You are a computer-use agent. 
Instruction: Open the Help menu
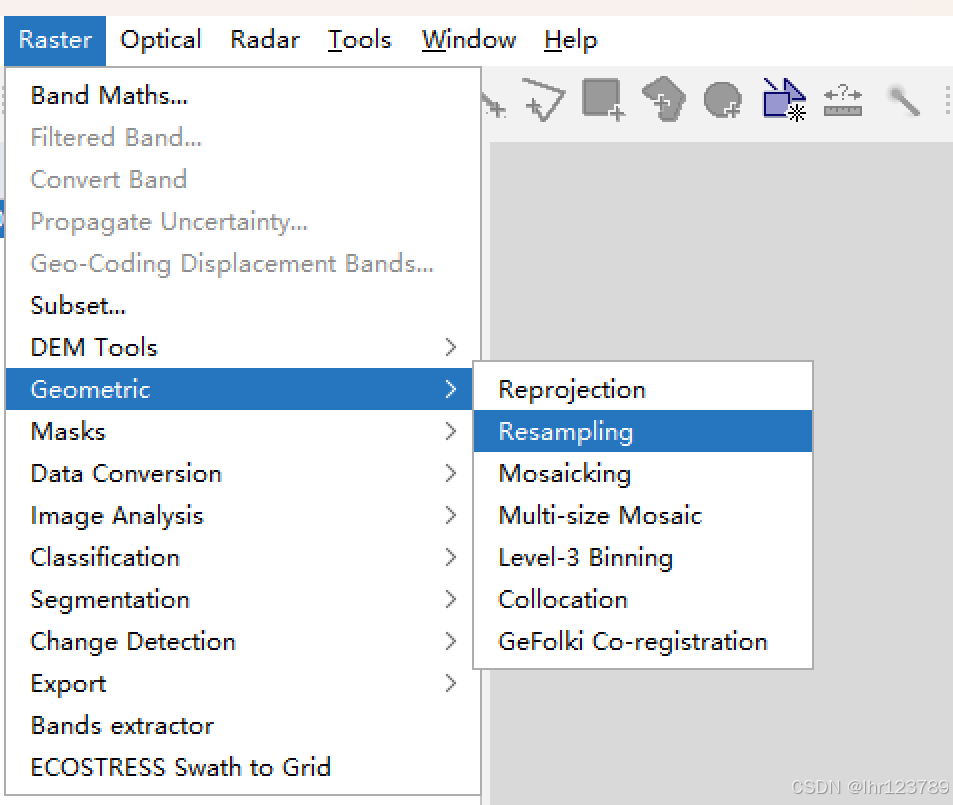571,40
